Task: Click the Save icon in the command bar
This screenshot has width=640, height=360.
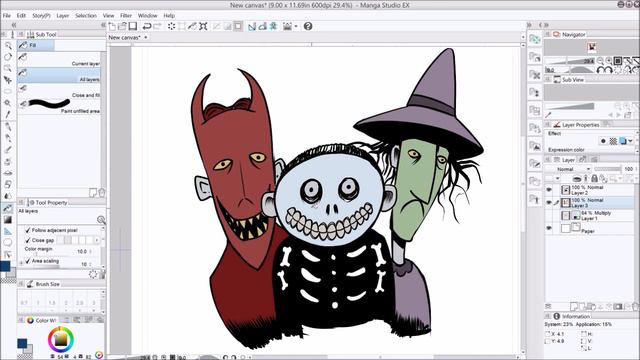Action: [x=133, y=26]
